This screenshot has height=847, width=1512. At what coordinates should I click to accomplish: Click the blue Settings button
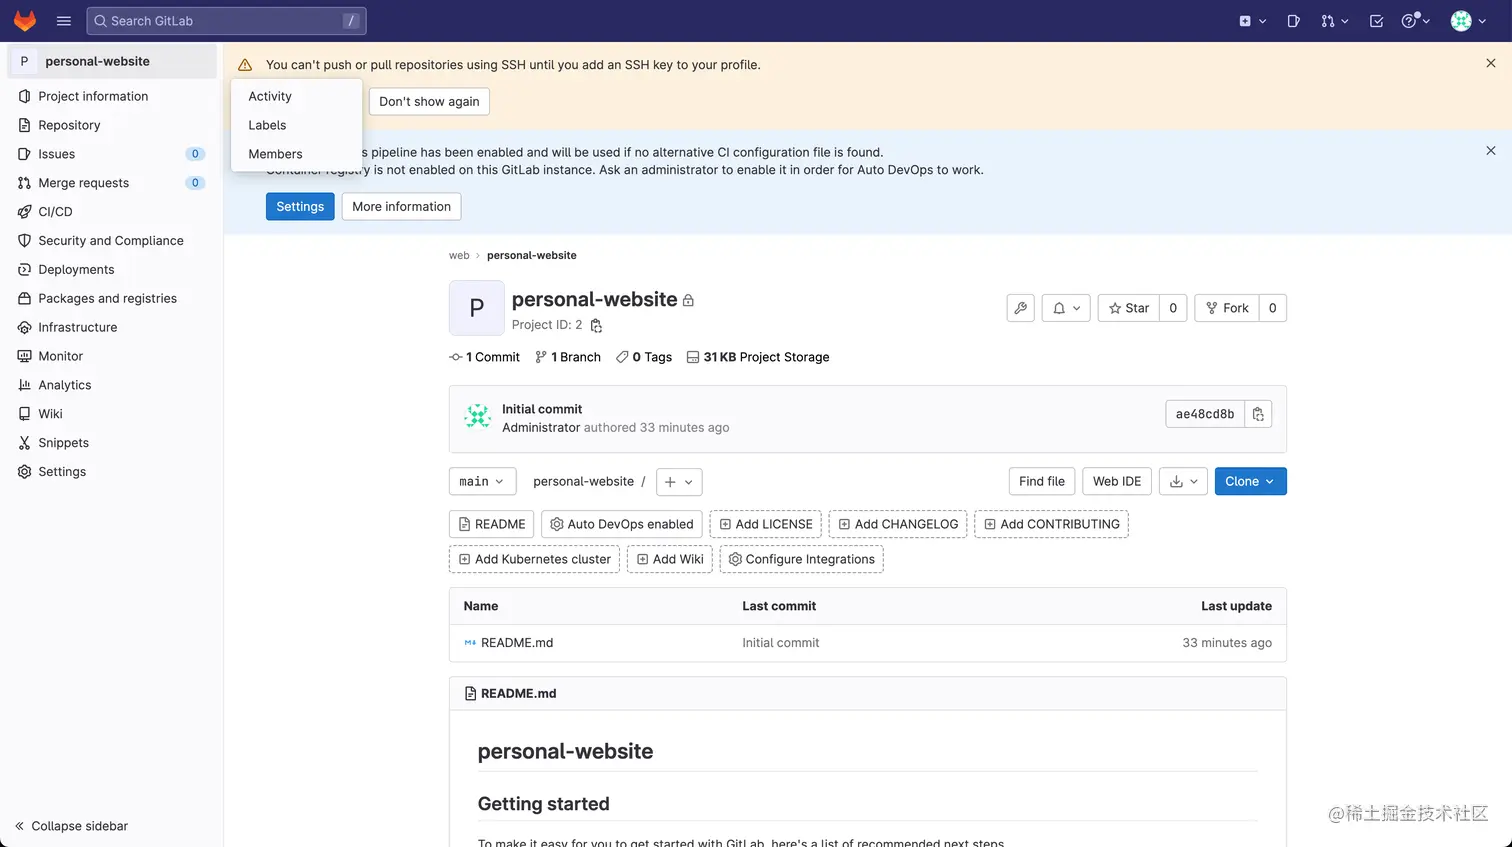click(300, 207)
